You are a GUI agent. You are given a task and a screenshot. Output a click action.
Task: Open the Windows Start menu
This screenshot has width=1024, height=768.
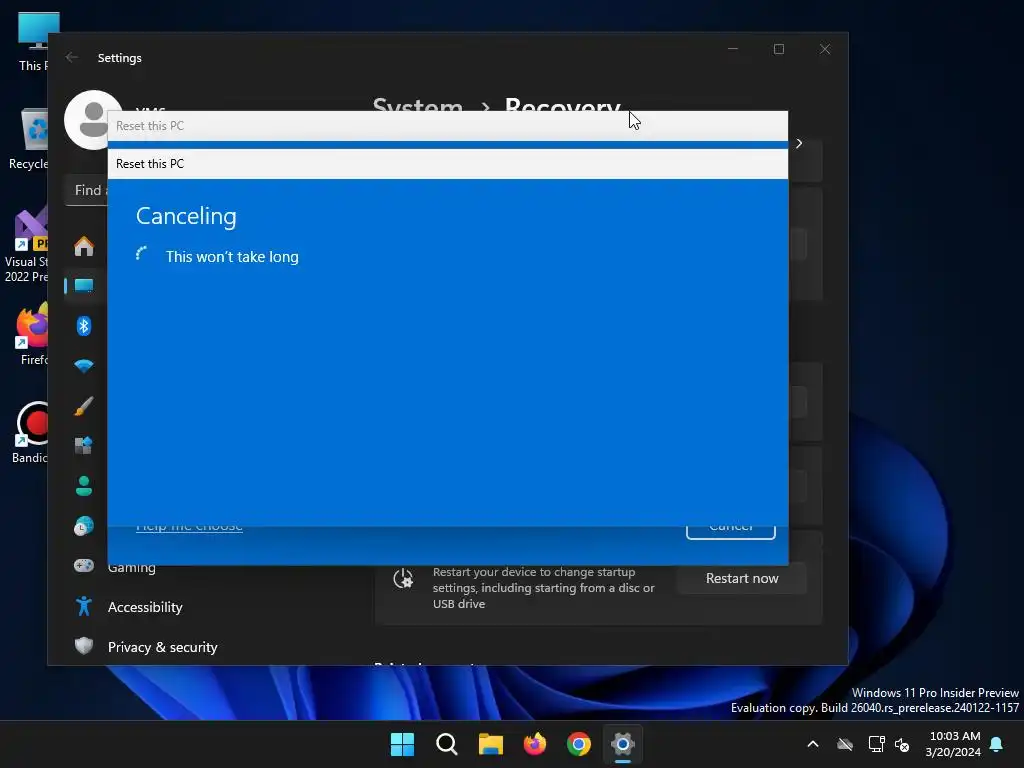coord(402,744)
